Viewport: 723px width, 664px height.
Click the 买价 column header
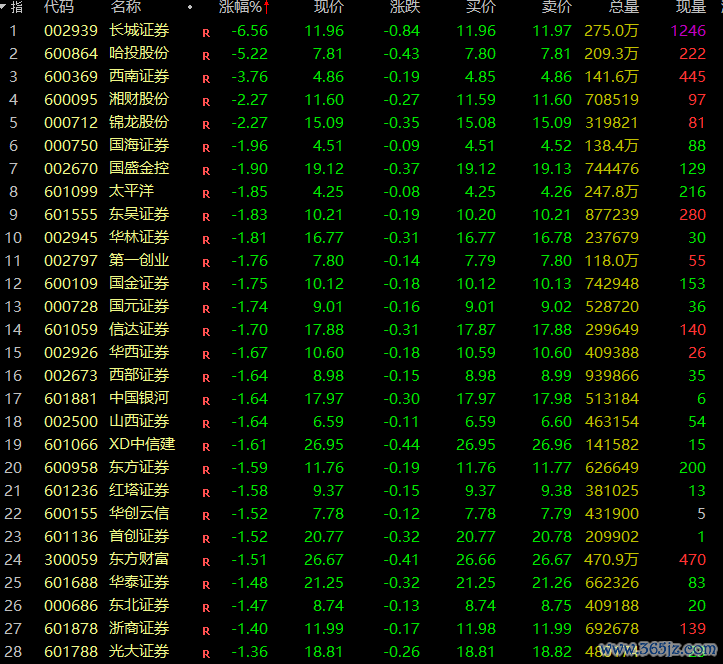[480, 6]
